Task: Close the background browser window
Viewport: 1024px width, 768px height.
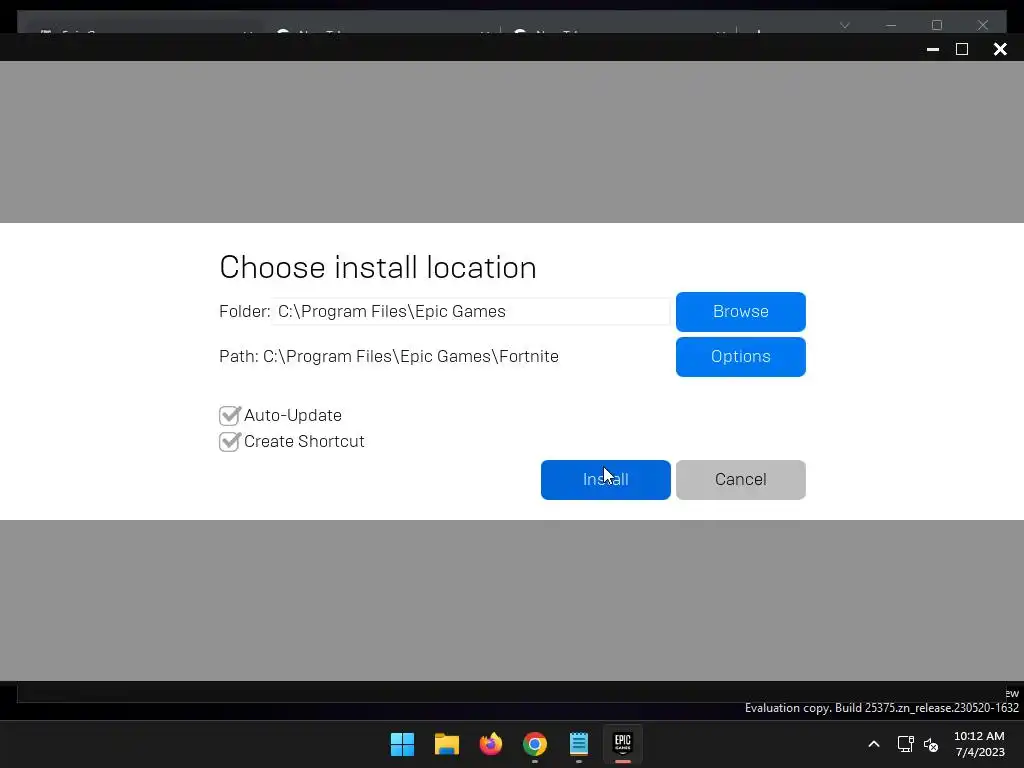Action: (982, 25)
